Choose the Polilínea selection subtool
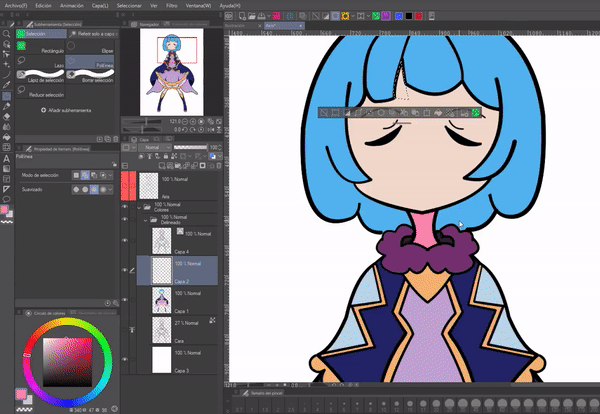 [90, 62]
